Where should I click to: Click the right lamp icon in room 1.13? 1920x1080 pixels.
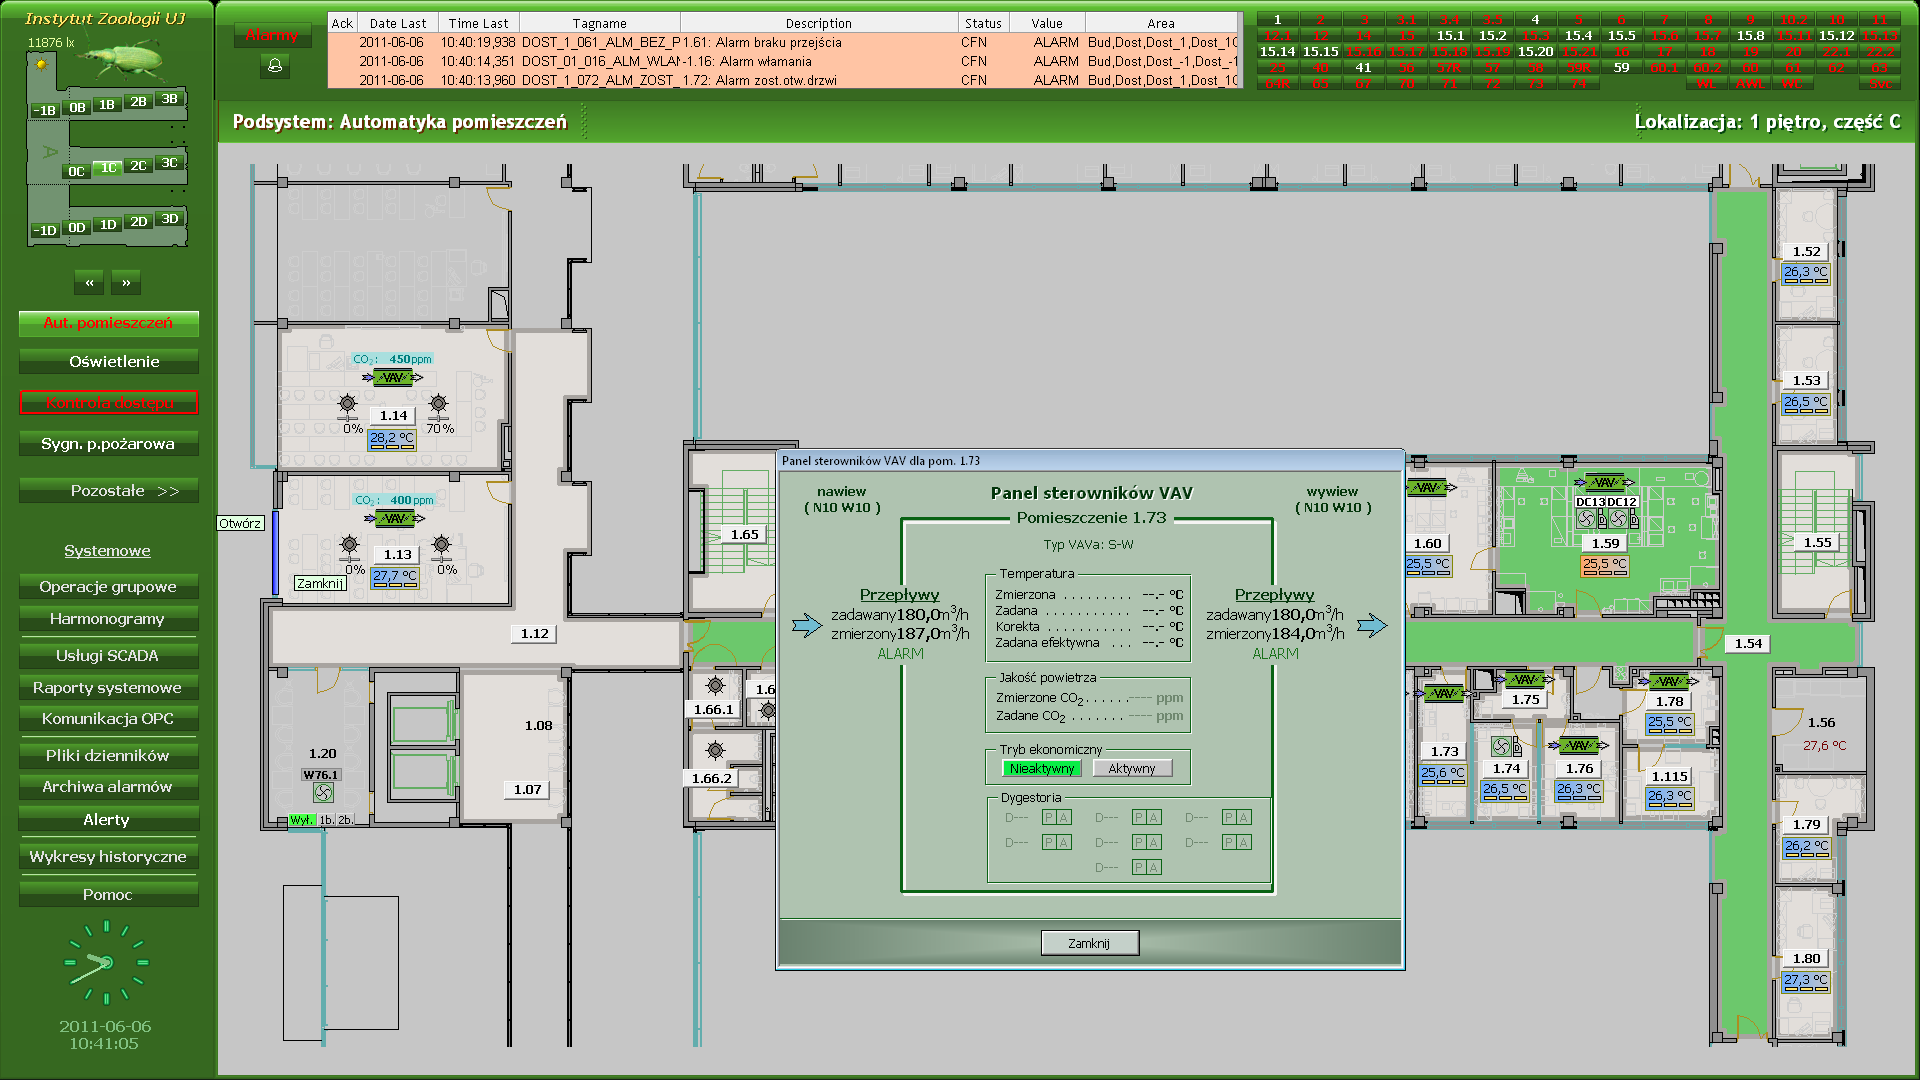(441, 546)
